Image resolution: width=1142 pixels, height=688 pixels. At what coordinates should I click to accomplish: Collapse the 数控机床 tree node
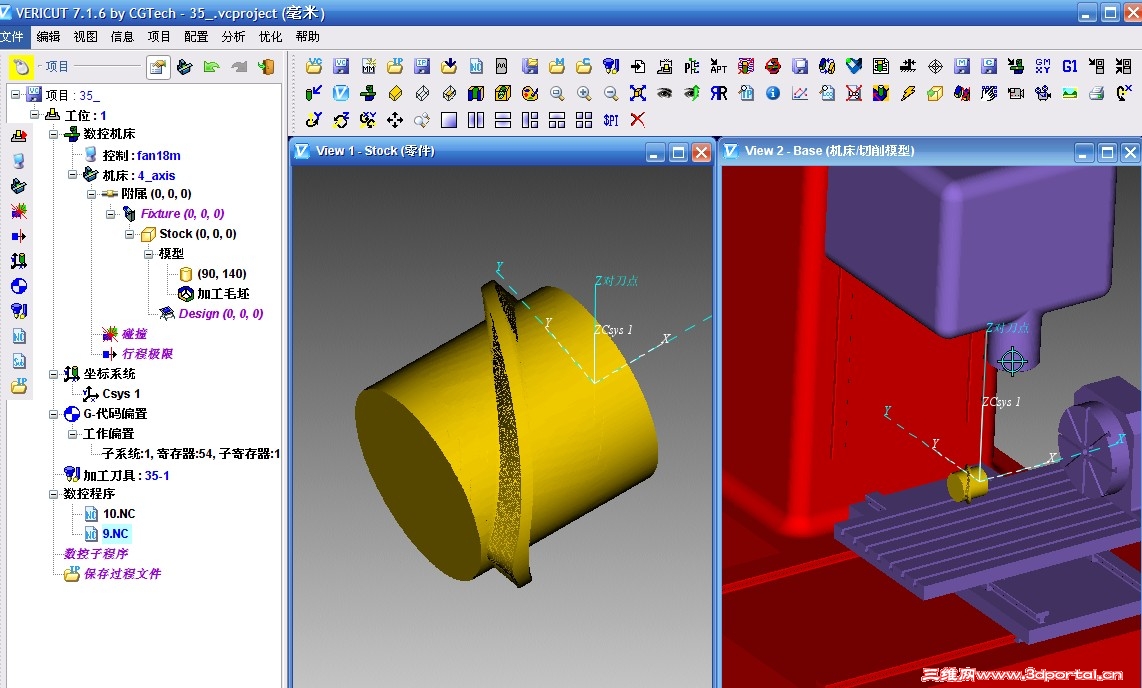click(53, 134)
